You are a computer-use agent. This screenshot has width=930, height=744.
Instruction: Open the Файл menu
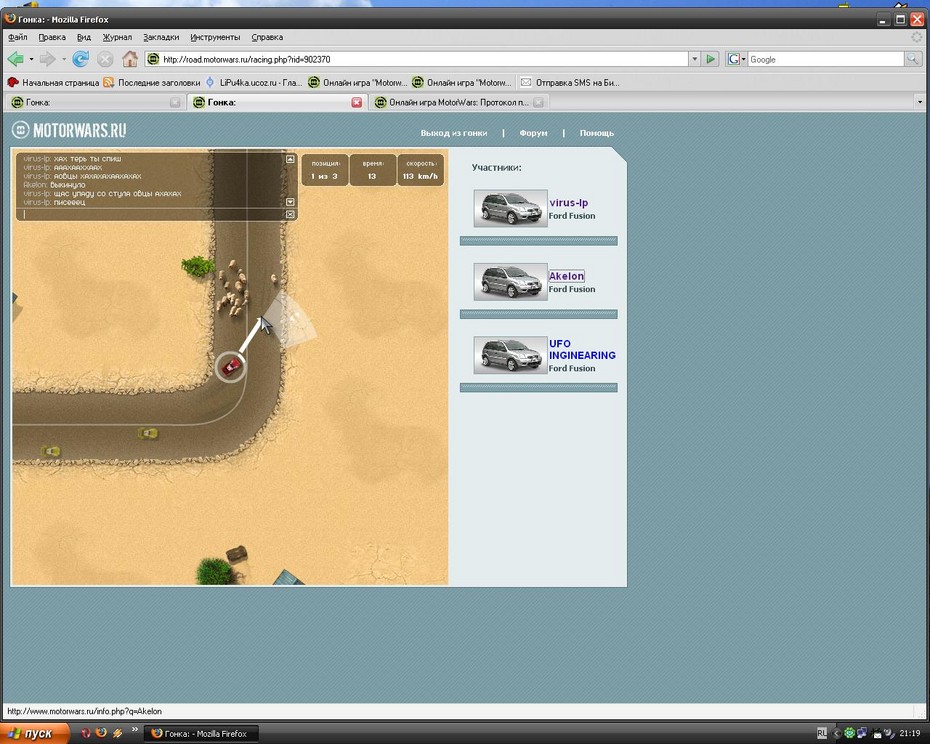tap(18, 37)
